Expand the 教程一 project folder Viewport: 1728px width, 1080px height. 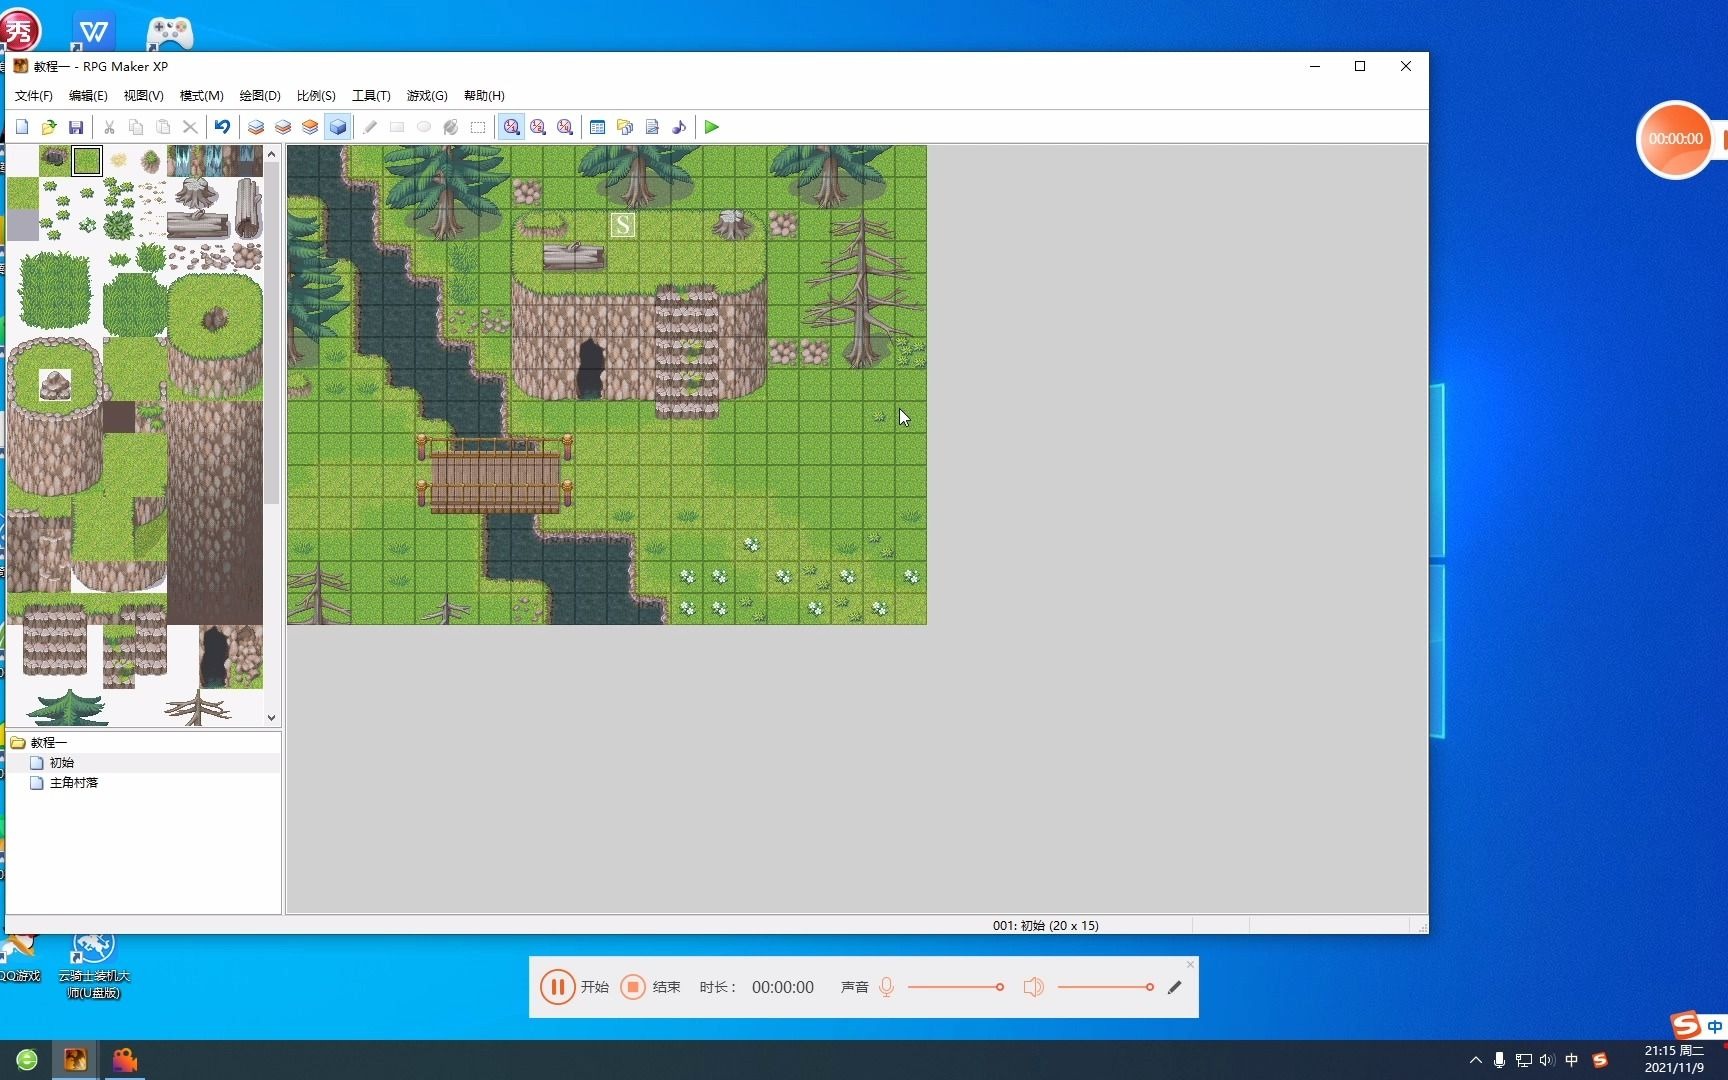pos(45,742)
